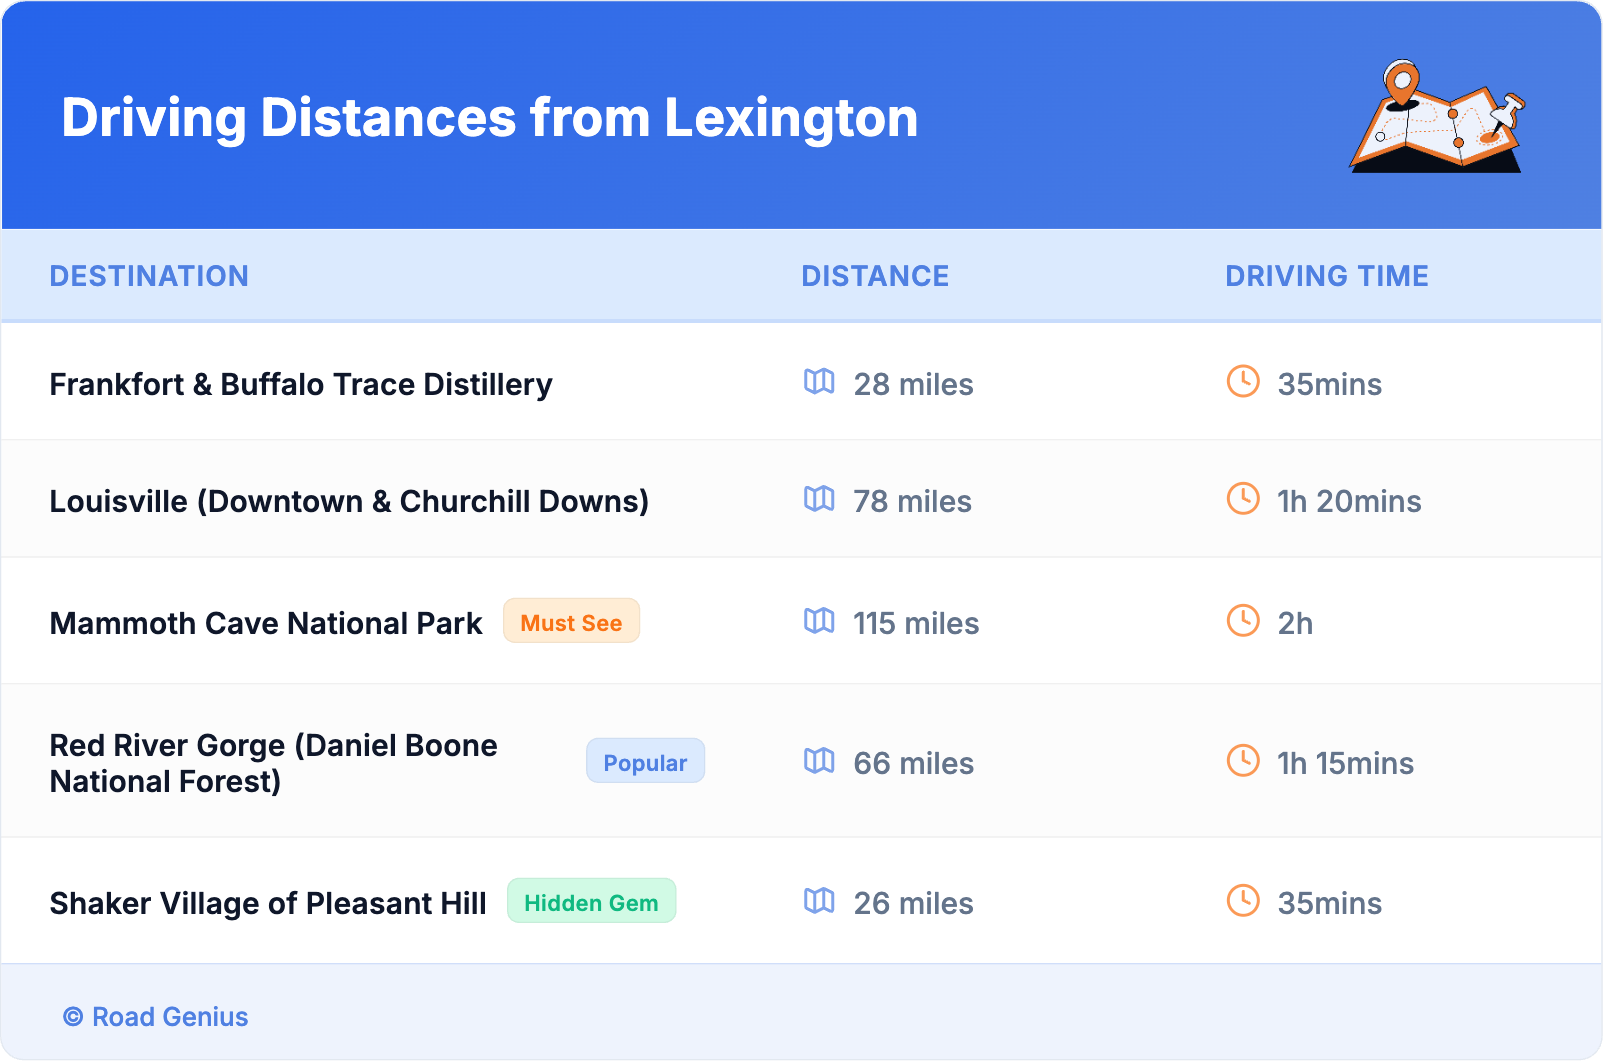Select the Popular badge
This screenshot has width=1604, height=1062.
[x=645, y=762]
